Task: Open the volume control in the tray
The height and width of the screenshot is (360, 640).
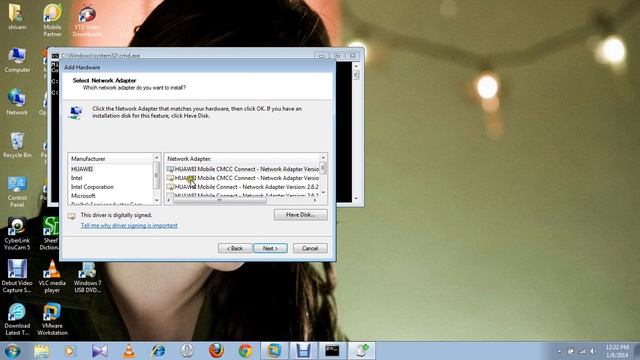Action: 593,351
